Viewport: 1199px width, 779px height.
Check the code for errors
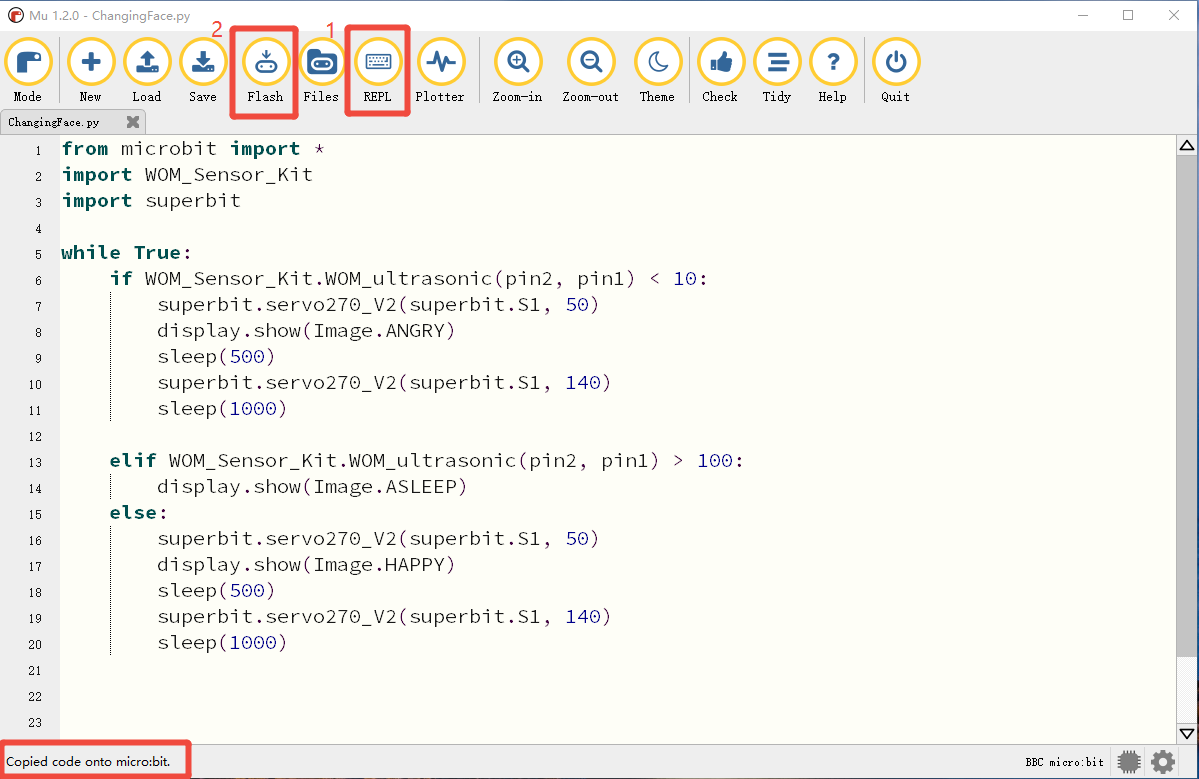(x=720, y=70)
